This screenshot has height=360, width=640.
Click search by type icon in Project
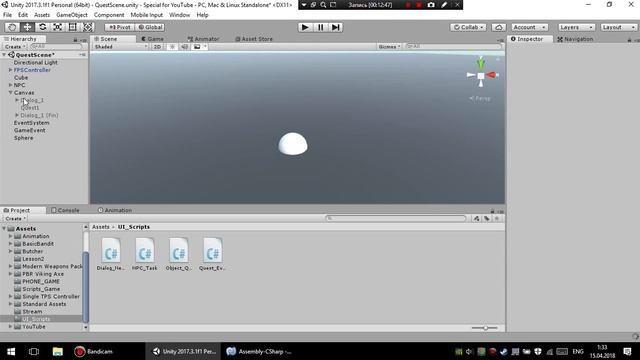coord(476,219)
